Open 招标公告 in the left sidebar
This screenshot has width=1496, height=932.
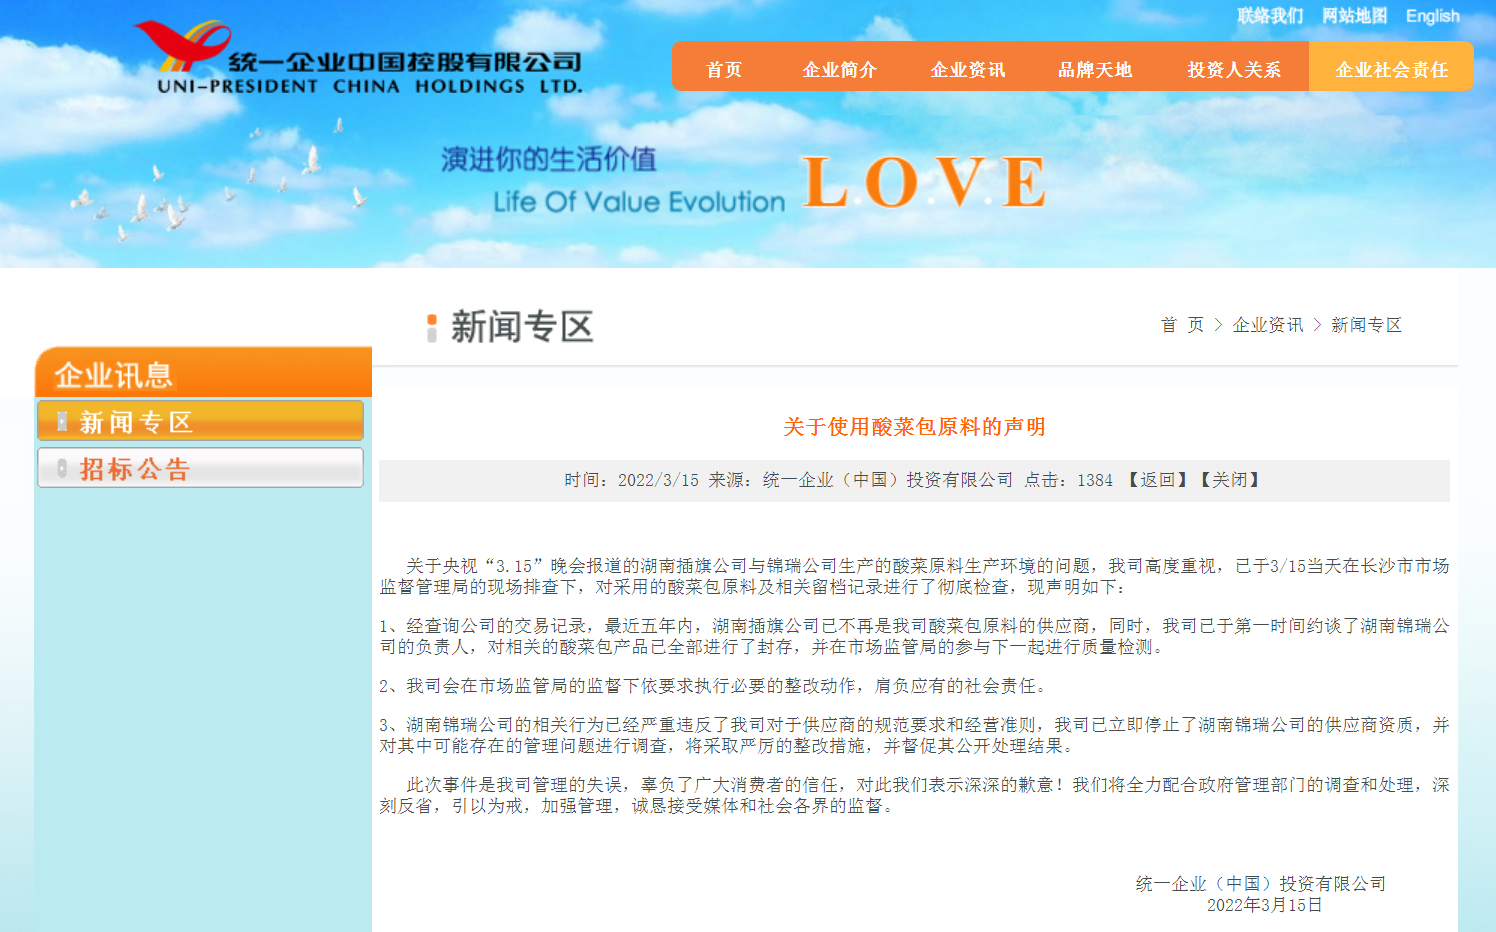[x=200, y=468]
